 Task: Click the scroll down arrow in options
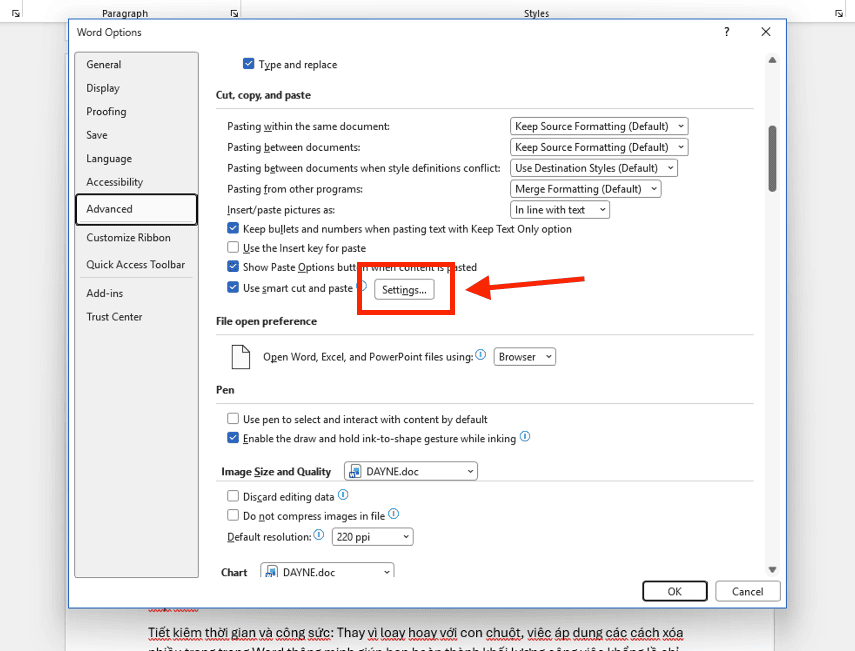772,570
